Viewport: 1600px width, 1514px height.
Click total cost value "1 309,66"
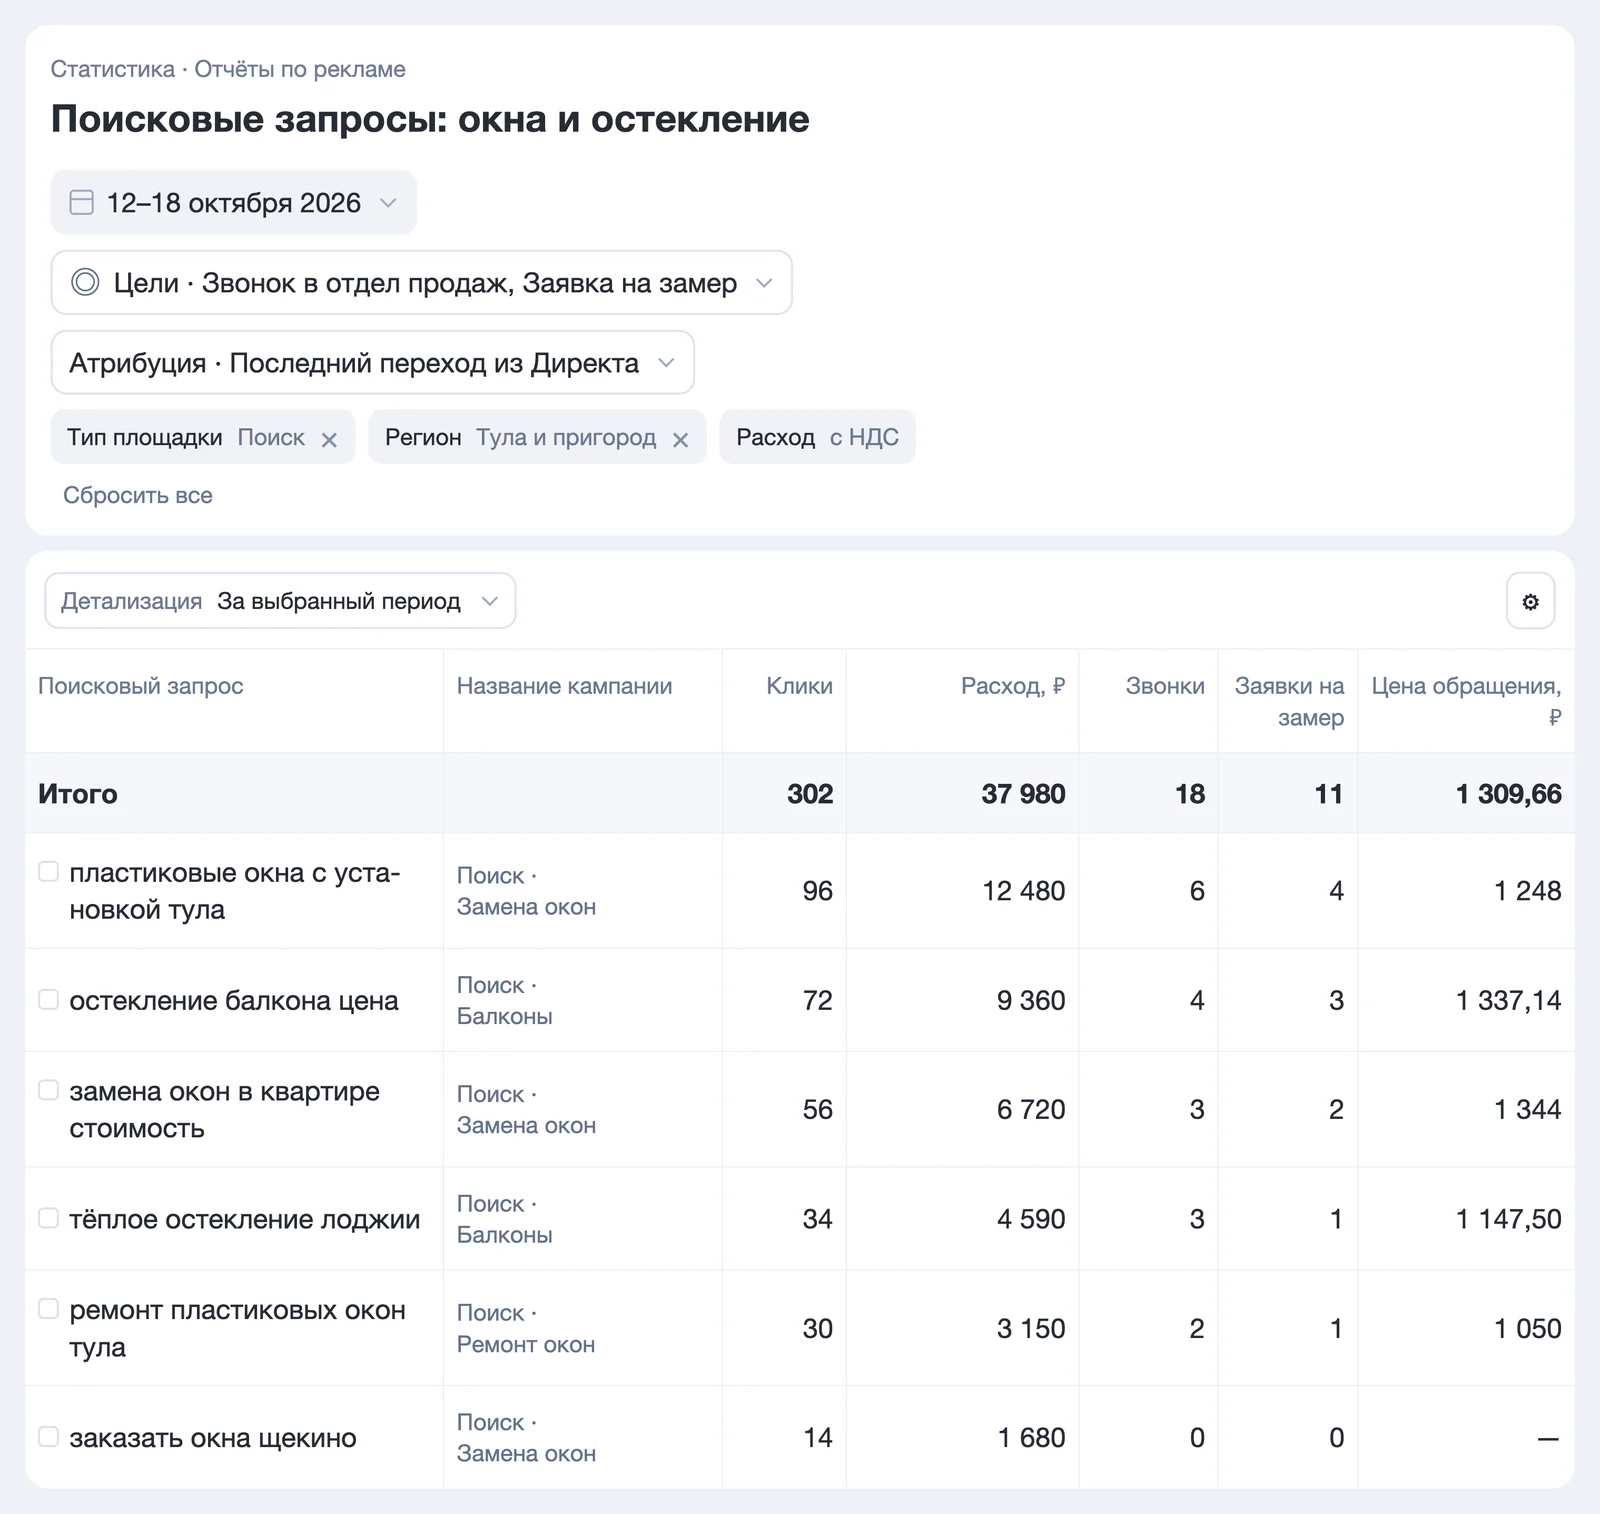[1508, 794]
